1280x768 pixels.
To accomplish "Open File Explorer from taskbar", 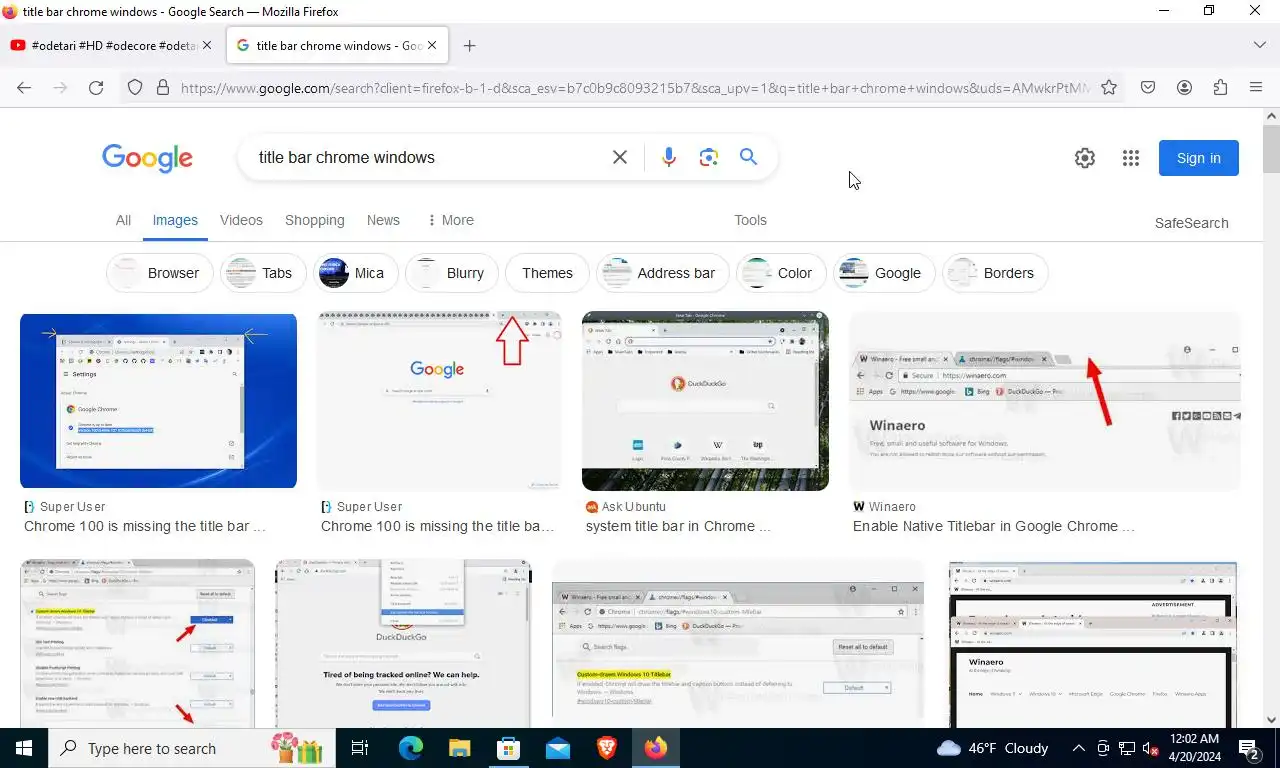I will [x=459, y=748].
